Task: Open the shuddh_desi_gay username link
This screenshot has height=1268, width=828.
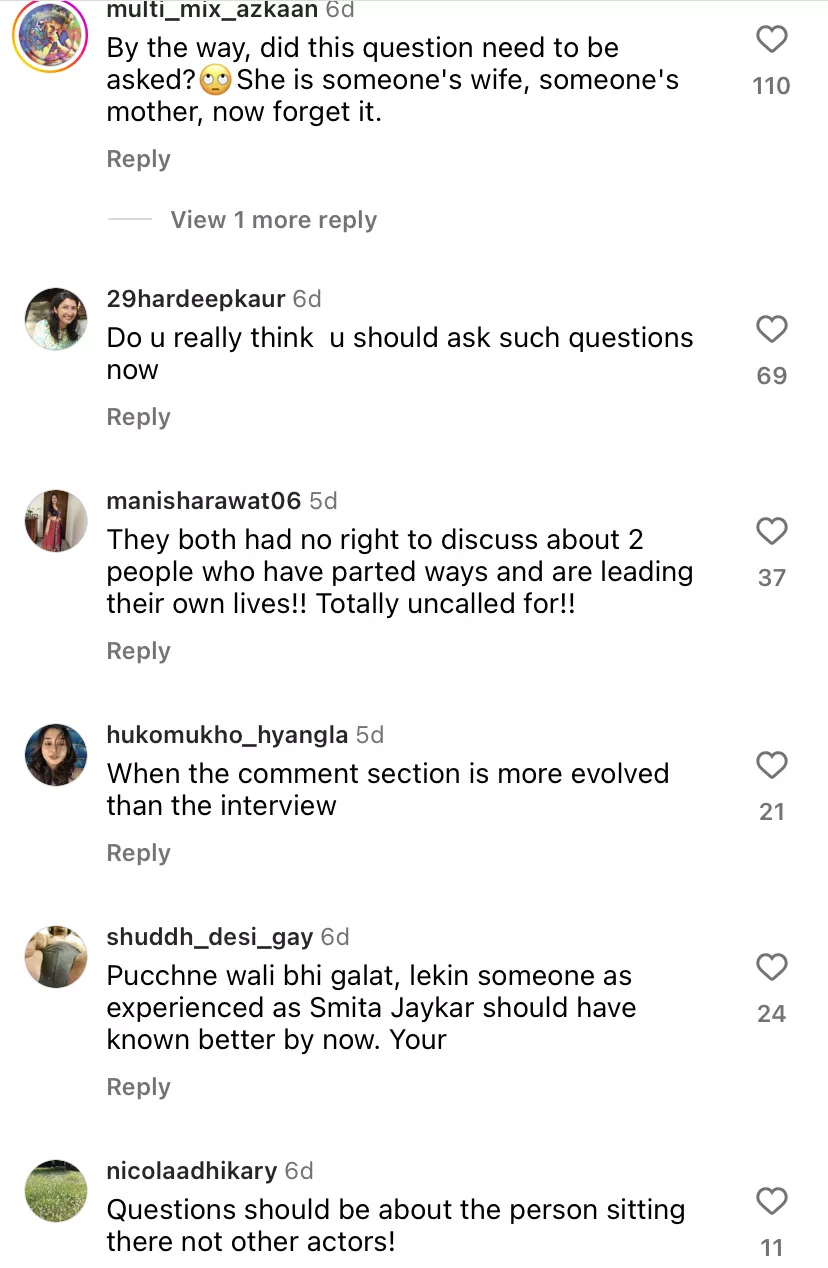Action: click(209, 937)
